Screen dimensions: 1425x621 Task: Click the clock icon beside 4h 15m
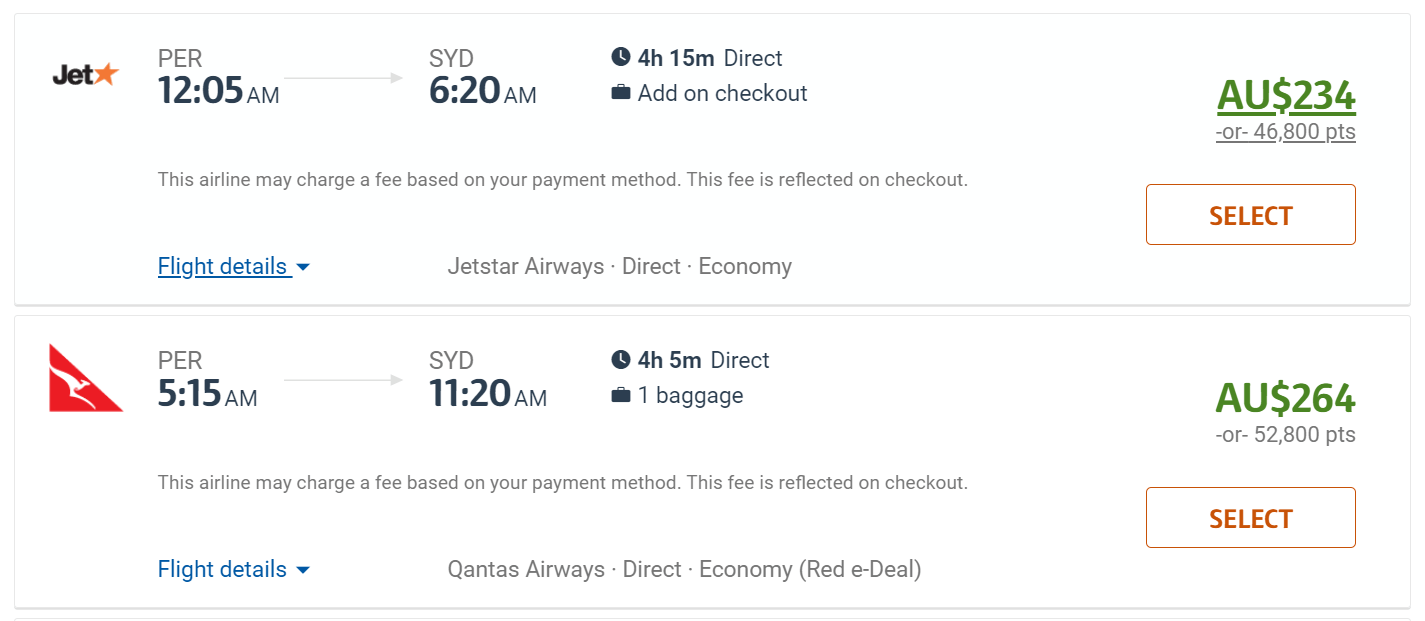click(620, 58)
